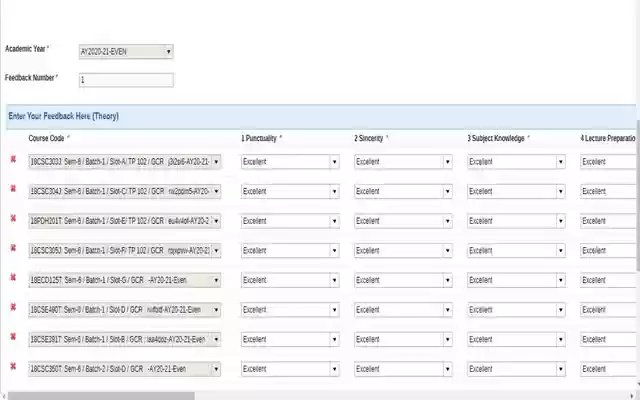Viewport: 640px width, 400px height.
Task: Open Lecture Preparation dropdown for 18CSC303J
Action: coord(608,162)
